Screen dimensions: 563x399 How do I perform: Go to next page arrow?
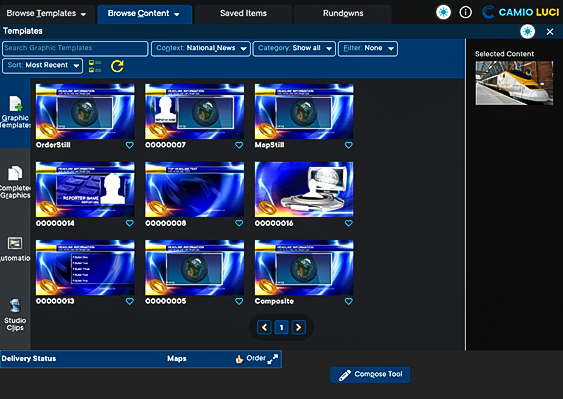tap(298, 327)
